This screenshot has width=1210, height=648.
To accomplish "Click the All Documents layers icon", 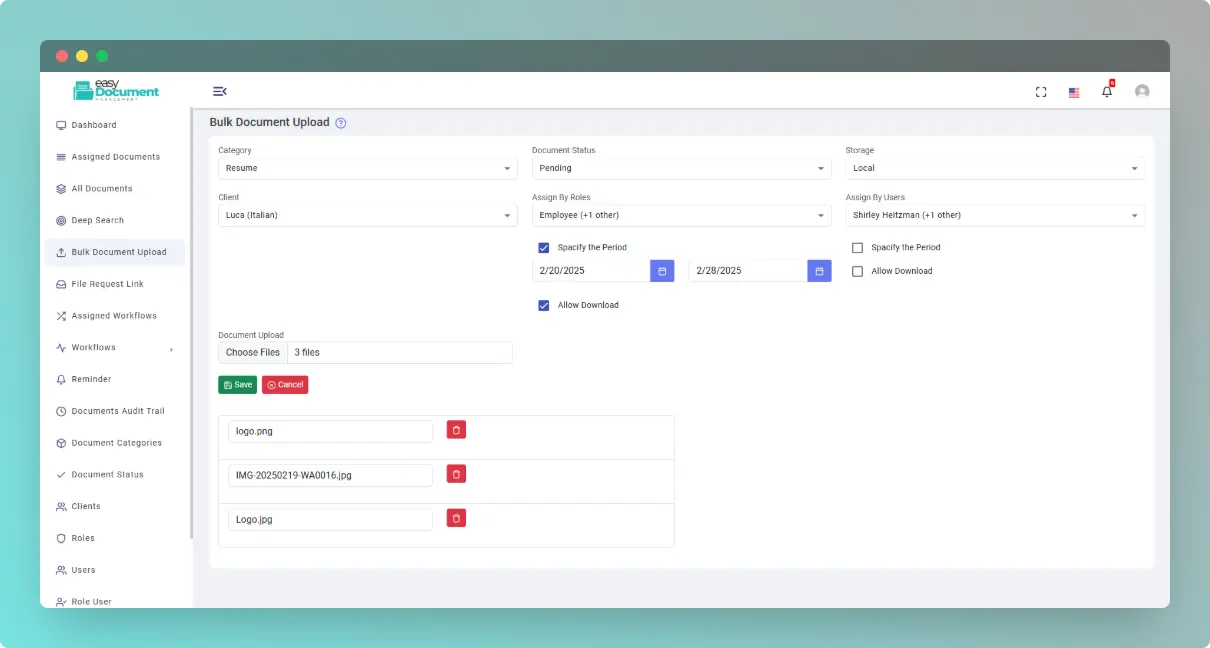I will [61, 189].
